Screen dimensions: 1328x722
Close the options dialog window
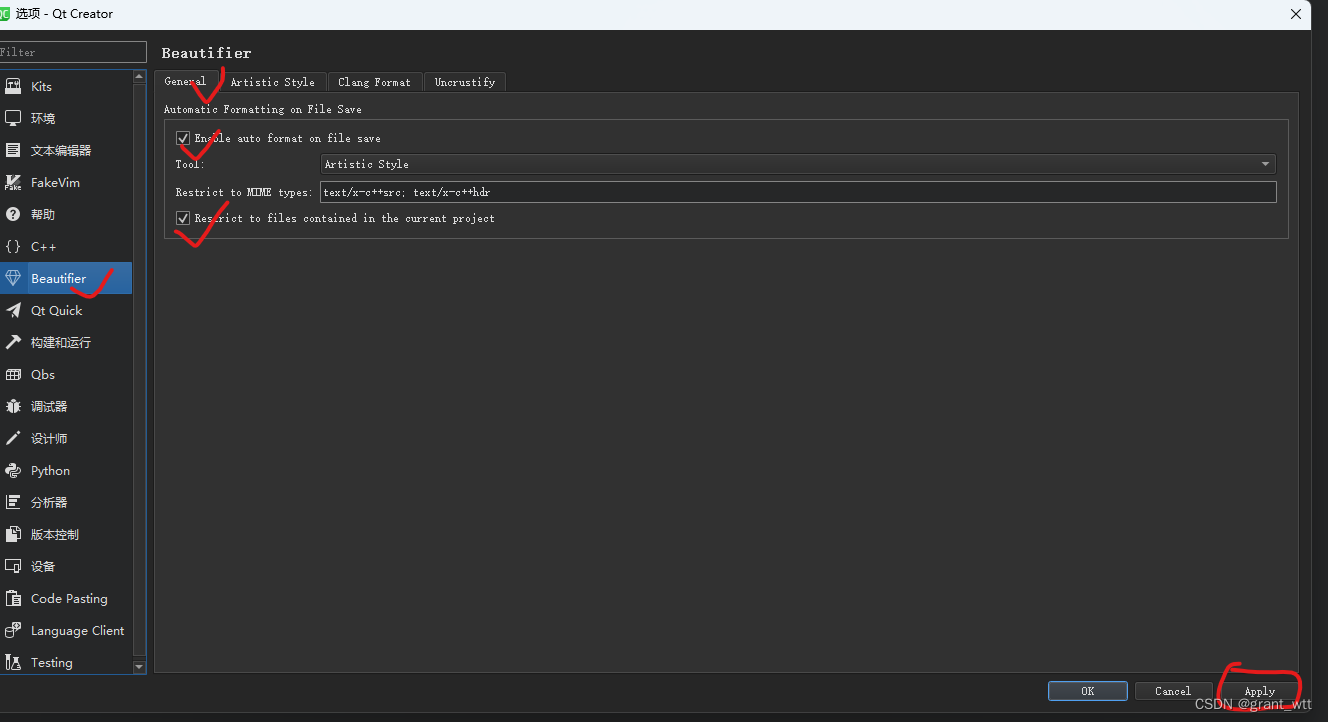click(x=1296, y=14)
